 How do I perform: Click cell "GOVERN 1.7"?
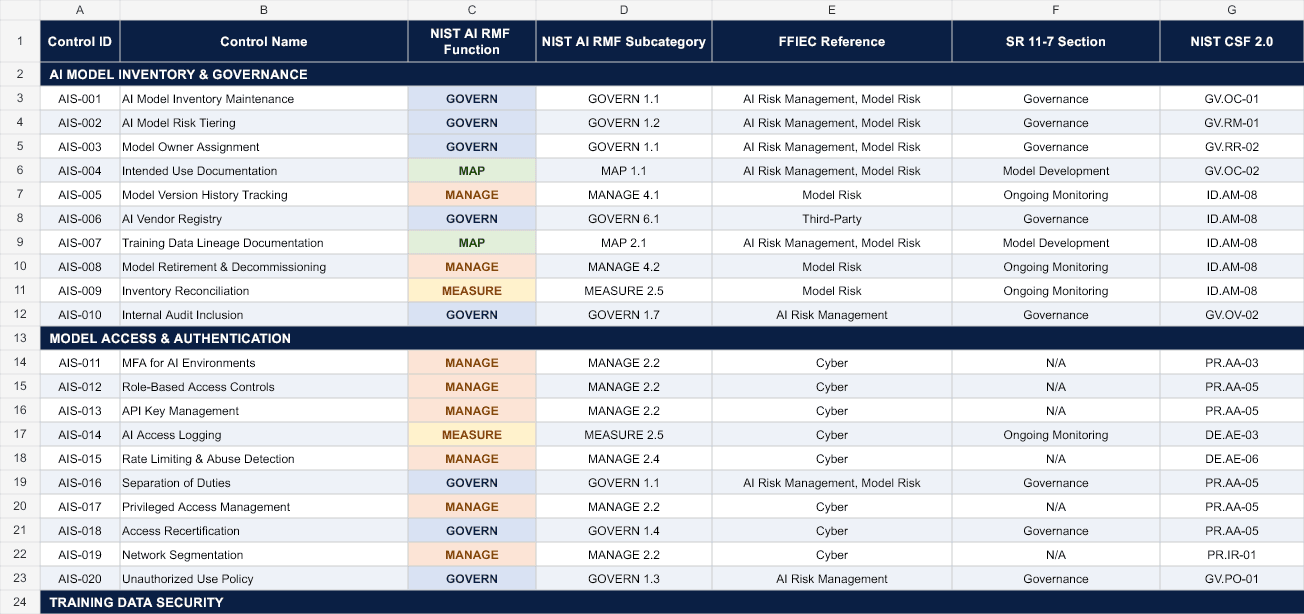(624, 314)
